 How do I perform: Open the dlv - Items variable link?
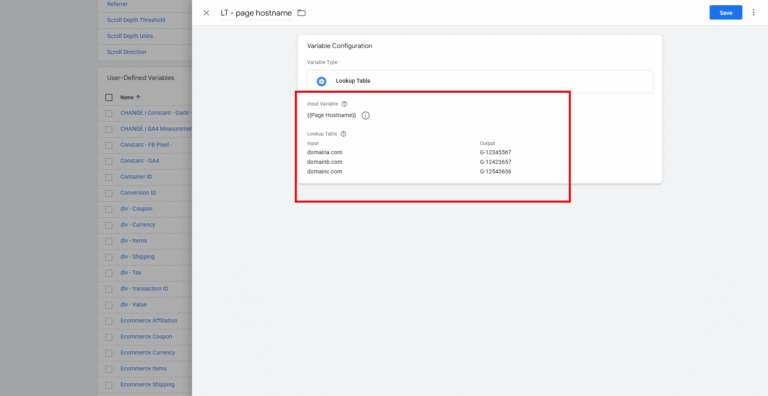pyautogui.click(x=133, y=241)
